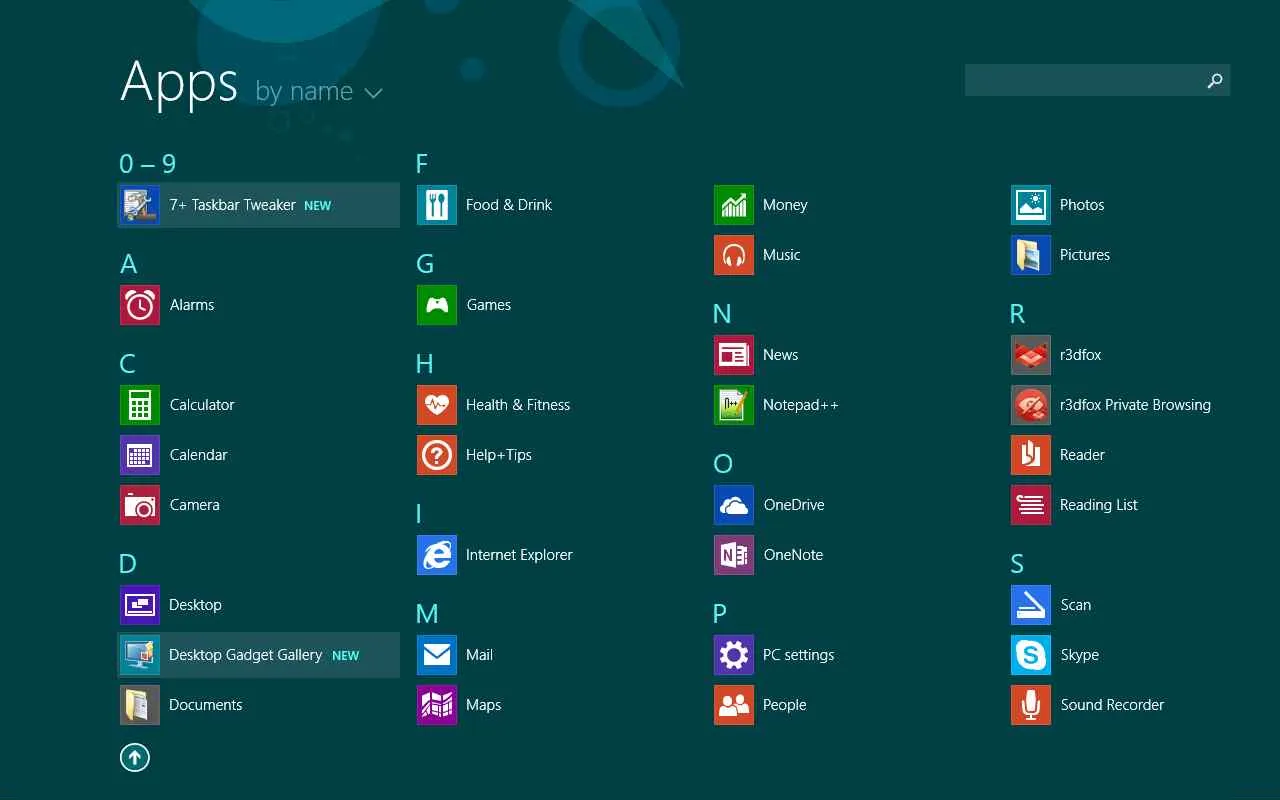Image resolution: width=1280 pixels, height=800 pixels.
Task: Click the 'I' group header
Action: click(419, 514)
